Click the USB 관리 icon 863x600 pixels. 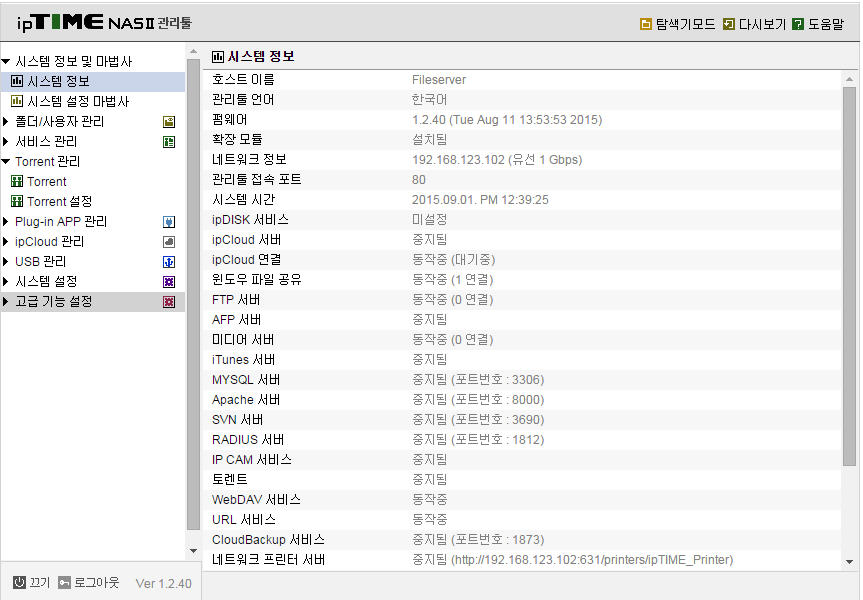click(169, 262)
